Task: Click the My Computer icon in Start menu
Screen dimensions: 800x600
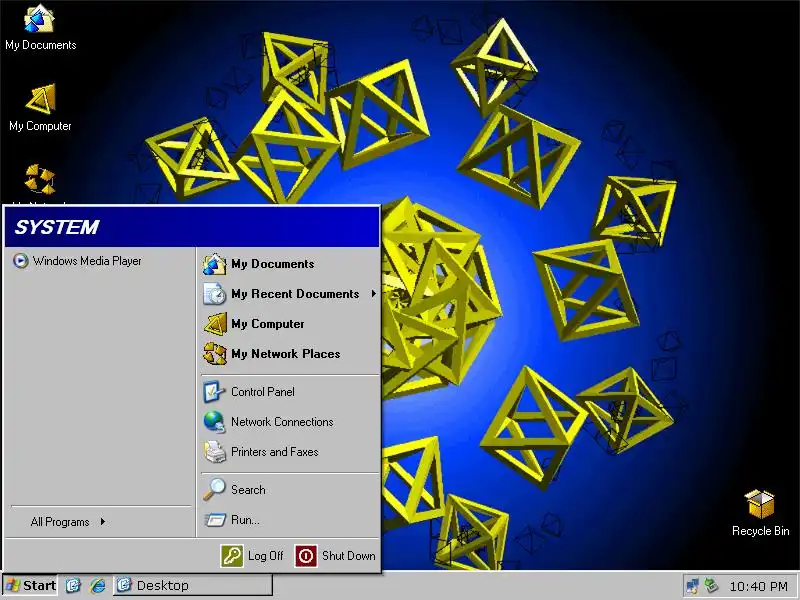Action: 214,324
